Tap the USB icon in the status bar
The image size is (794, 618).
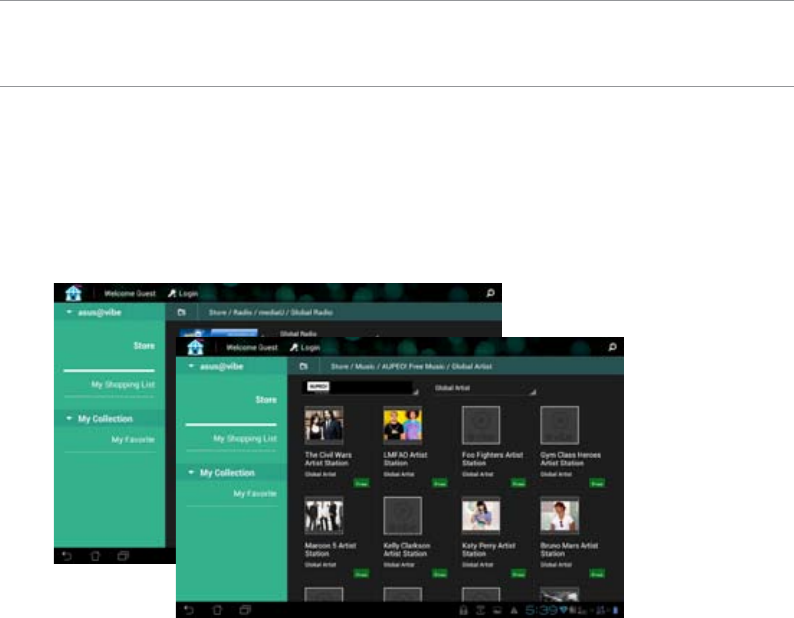pos(480,610)
